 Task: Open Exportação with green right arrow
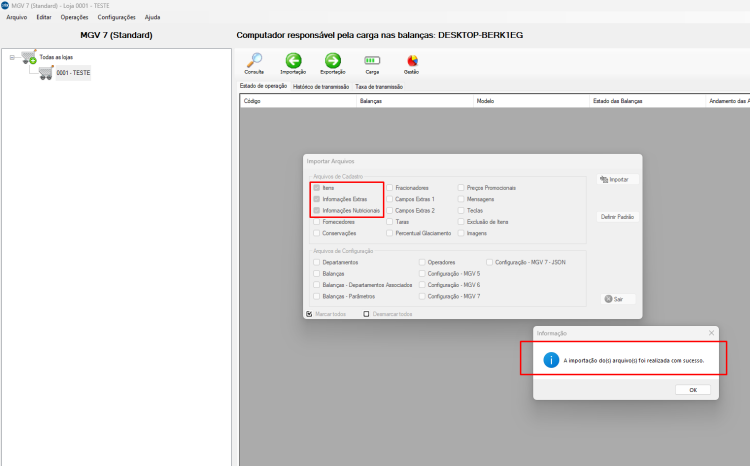point(333,63)
